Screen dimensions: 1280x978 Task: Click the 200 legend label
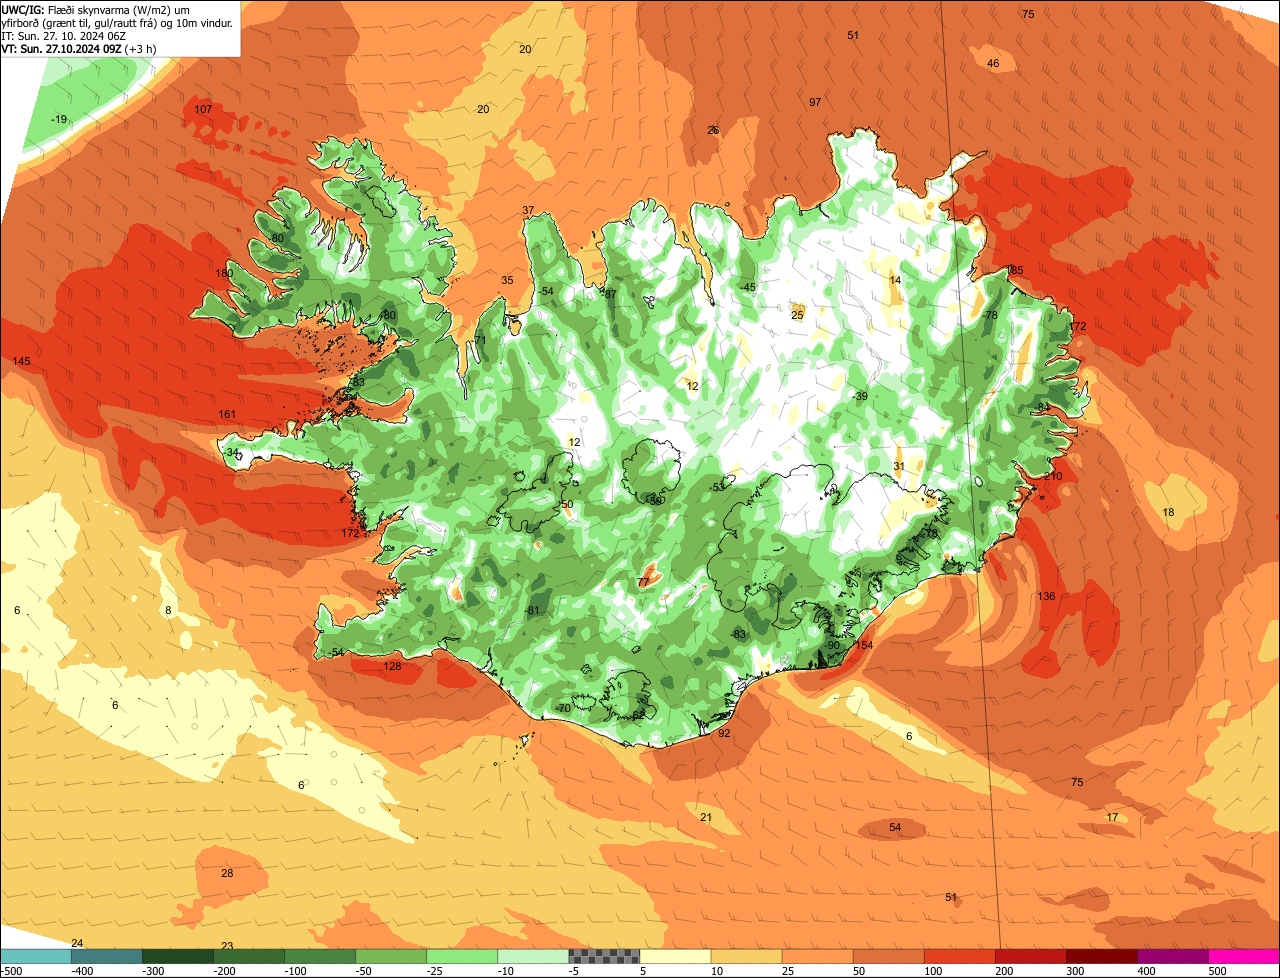(x=1005, y=971)
